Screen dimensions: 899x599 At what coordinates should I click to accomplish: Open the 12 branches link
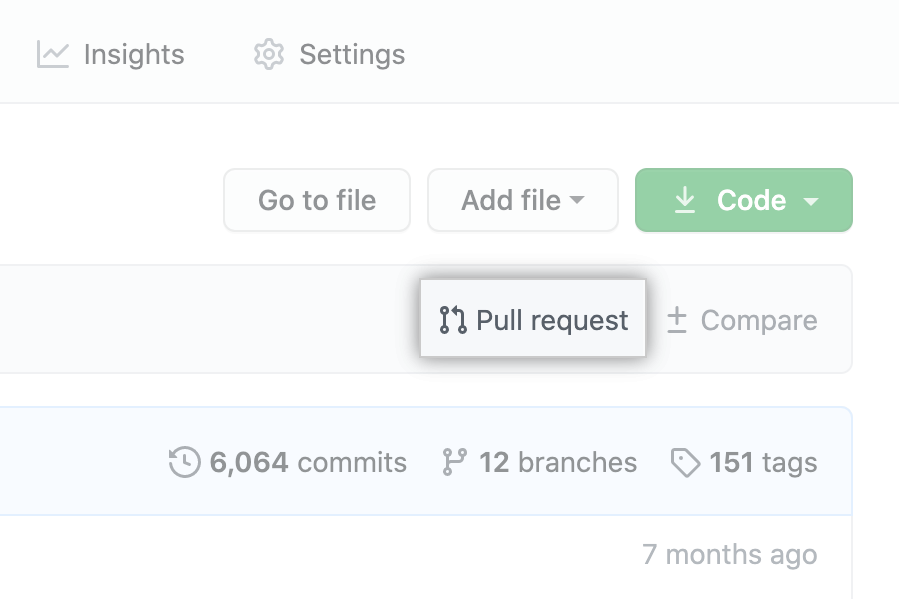(x=540, y=462)
